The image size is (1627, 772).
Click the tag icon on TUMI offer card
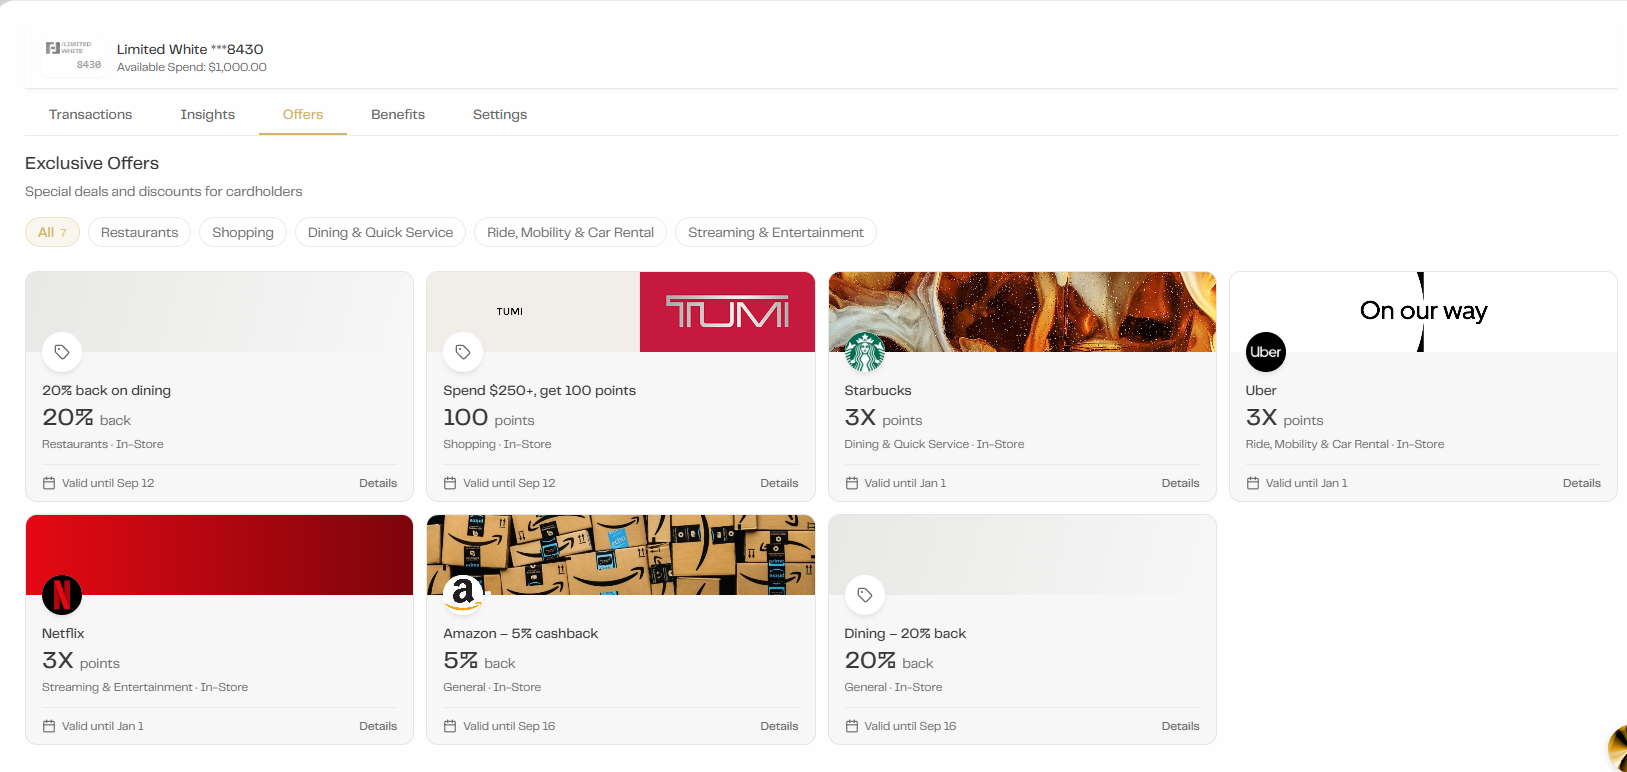(x=463, y=352)
